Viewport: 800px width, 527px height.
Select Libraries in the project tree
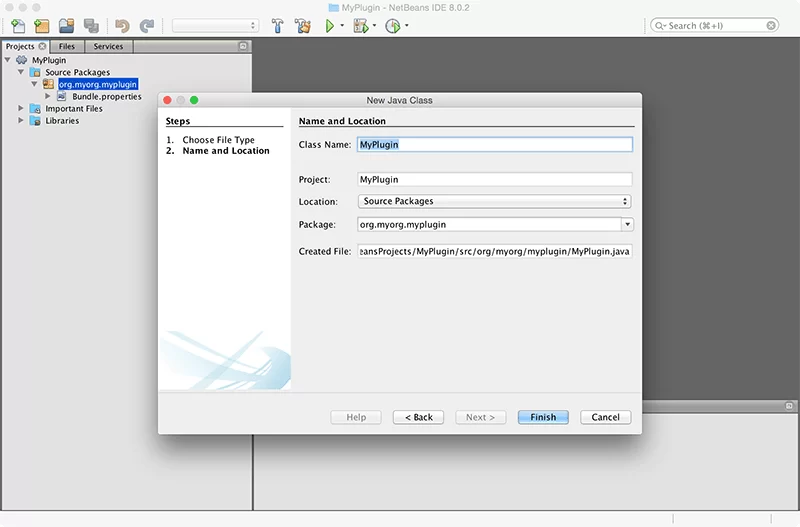pos(62,121)
